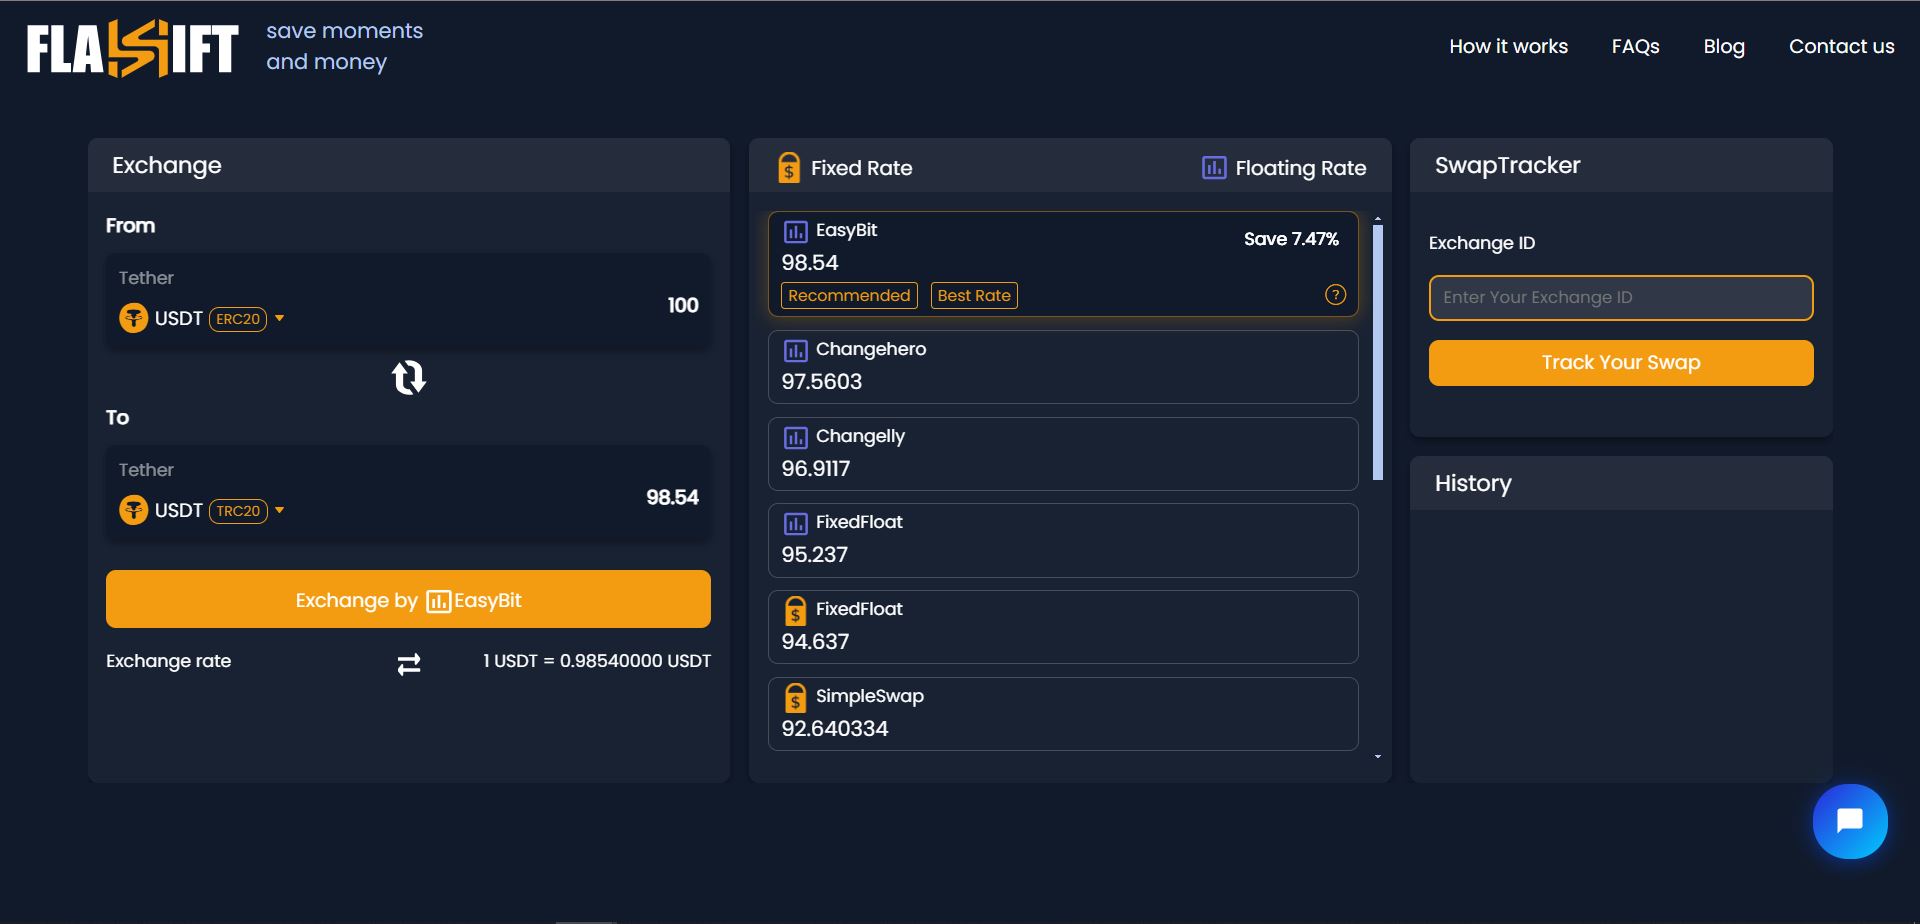Click the Tether coin icon in To
This screenshot has width=1920, height=924.
(133, 510)
